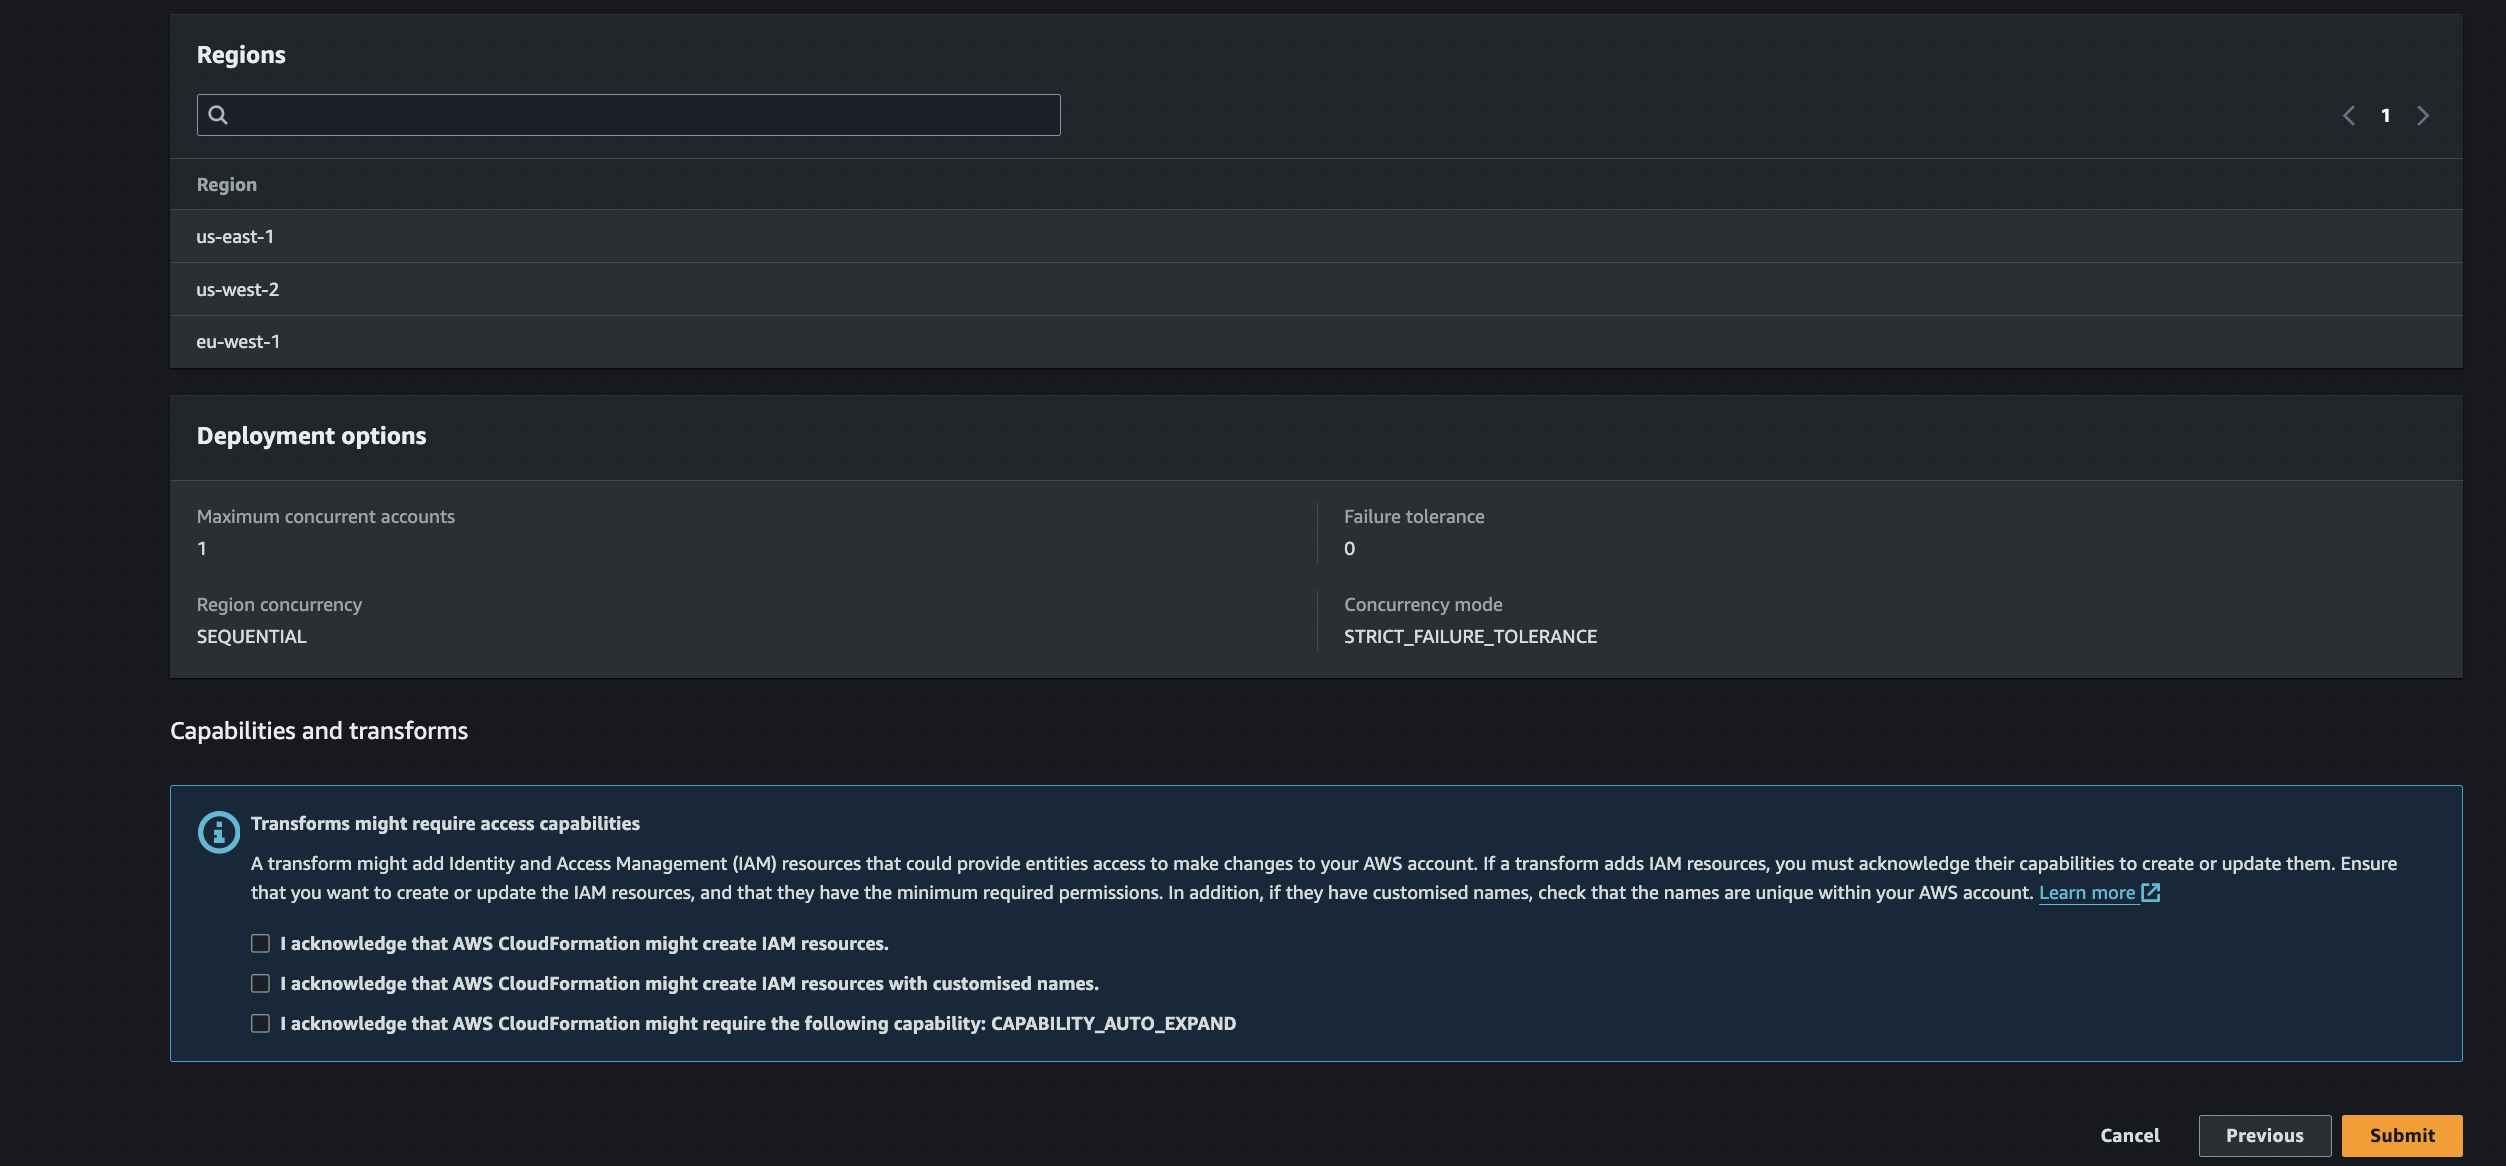Tick the acknowledge IAM resources creation checkbox
This screenshot has width=2506, height=1166.
coord(260,943)
